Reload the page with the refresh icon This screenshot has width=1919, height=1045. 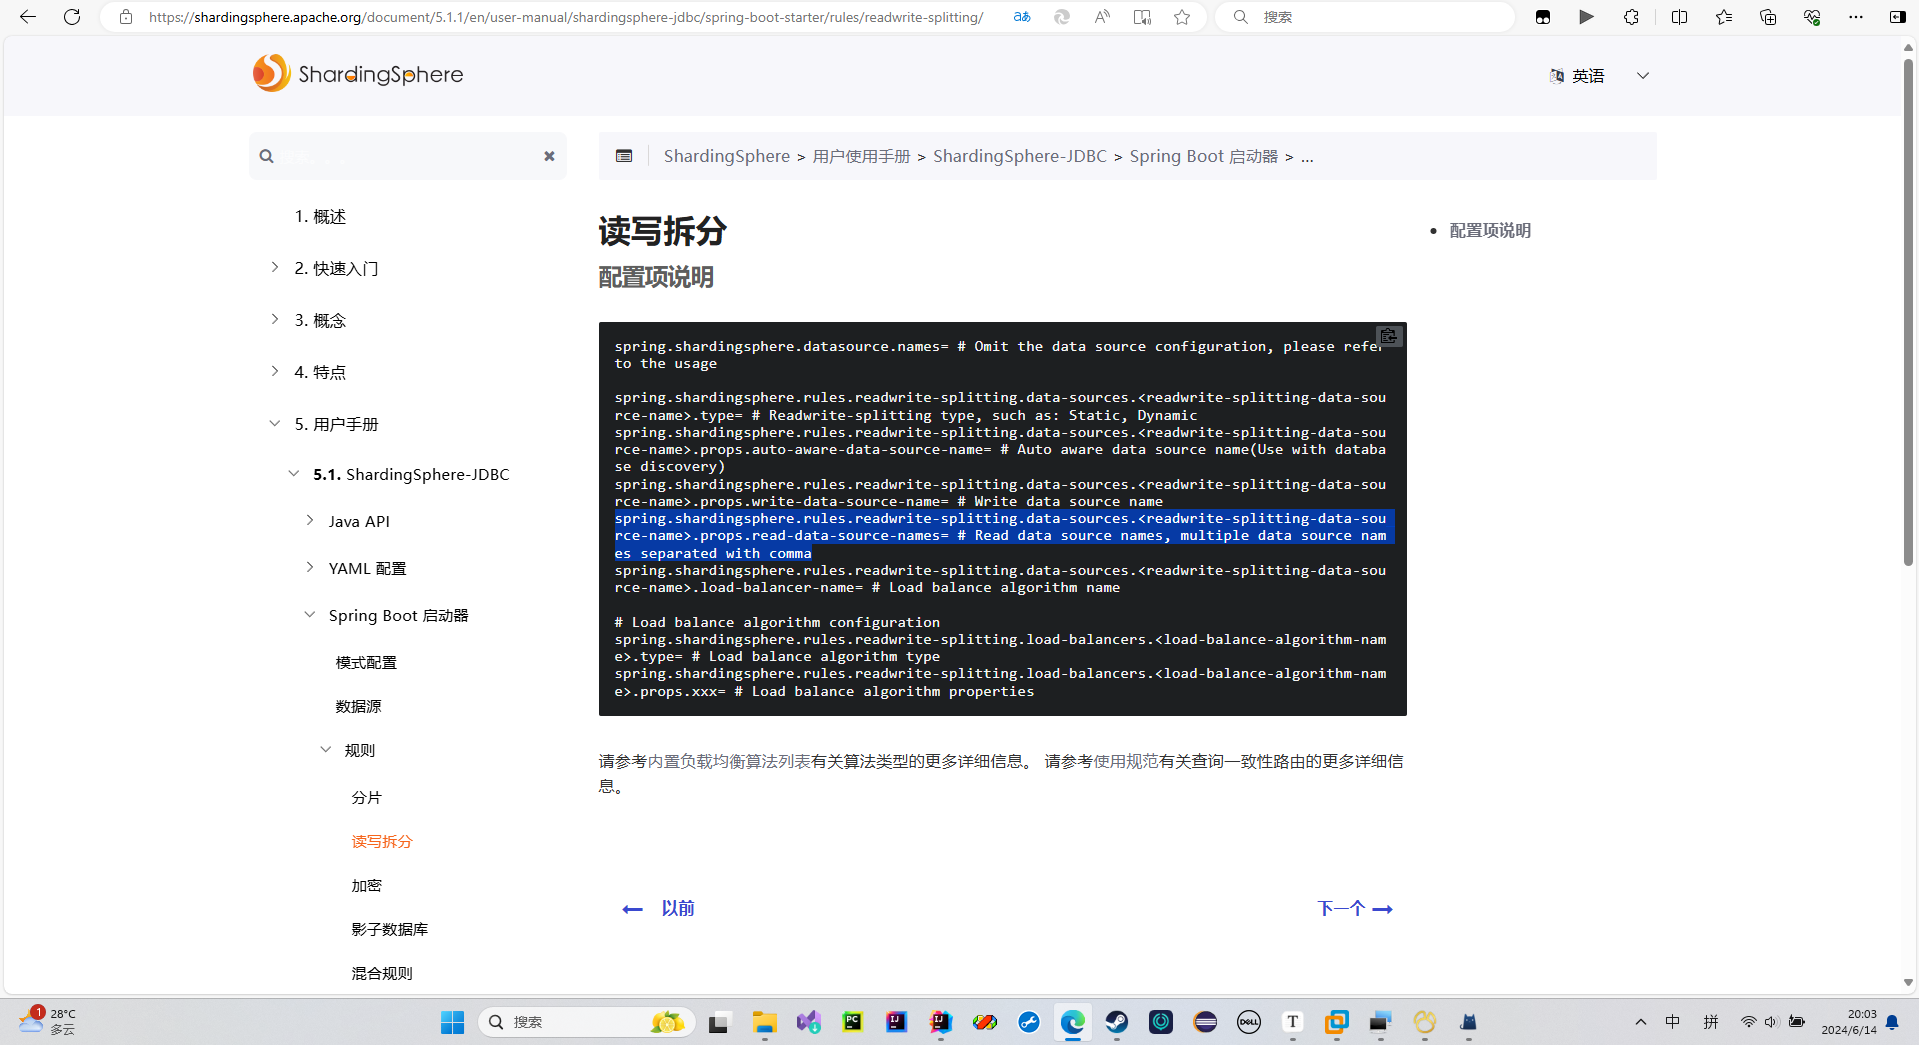[x=72, y=17]
